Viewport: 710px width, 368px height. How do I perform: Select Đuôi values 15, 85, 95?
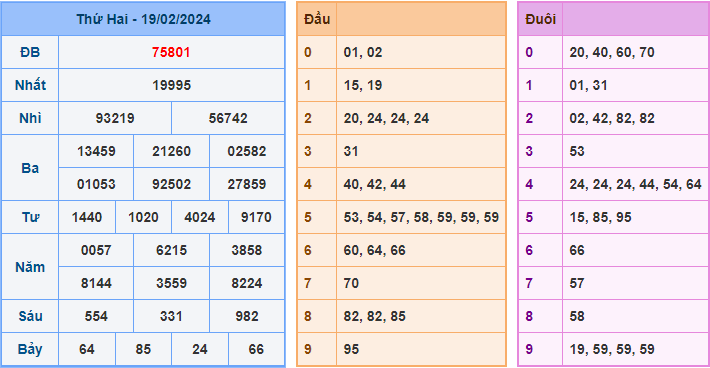pos(600,217)
